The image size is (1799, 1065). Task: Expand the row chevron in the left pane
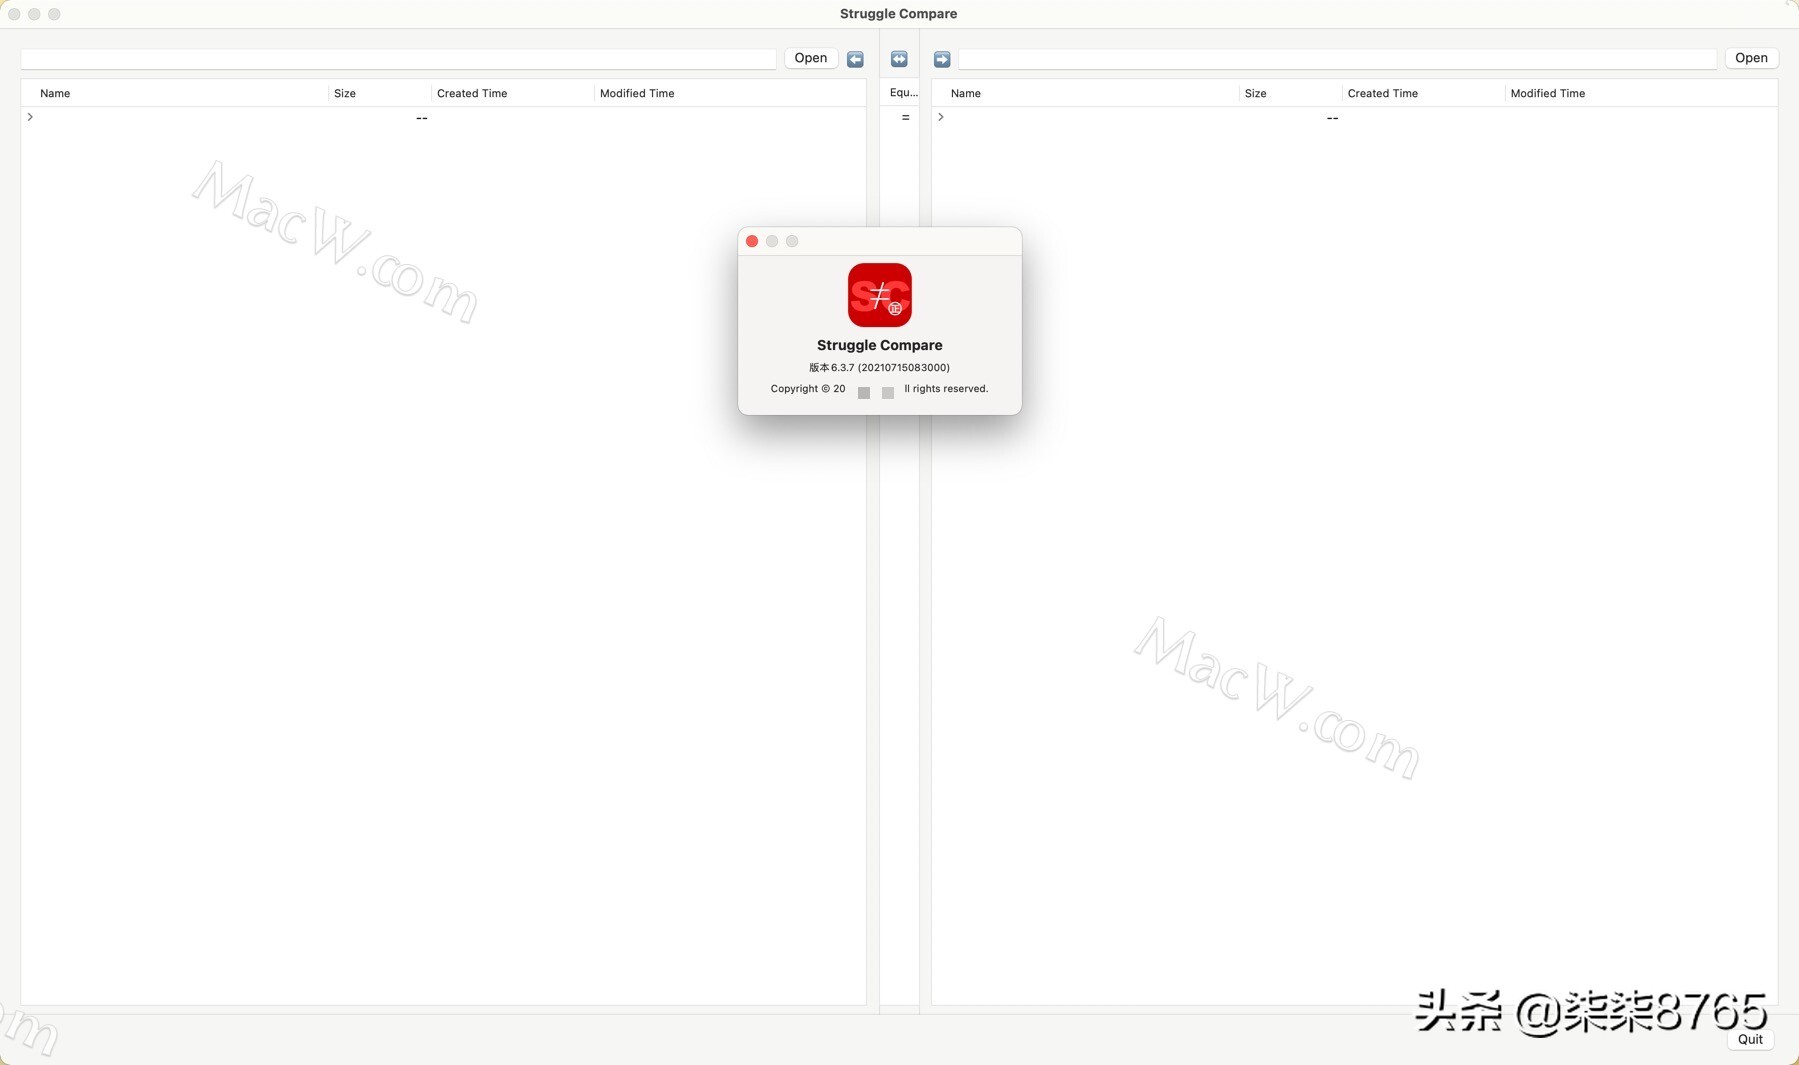pos(30,117)
